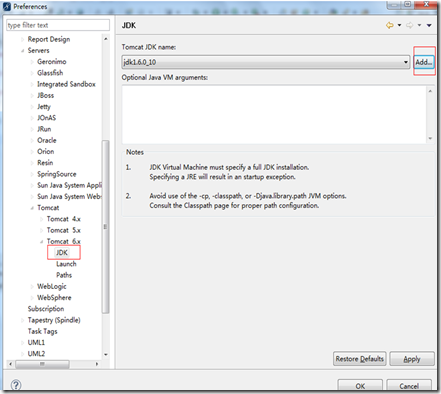Click the forward navigation arrow icon
Image resolution: width=441 pixels, height=394 pixels.
click(409, 25)
